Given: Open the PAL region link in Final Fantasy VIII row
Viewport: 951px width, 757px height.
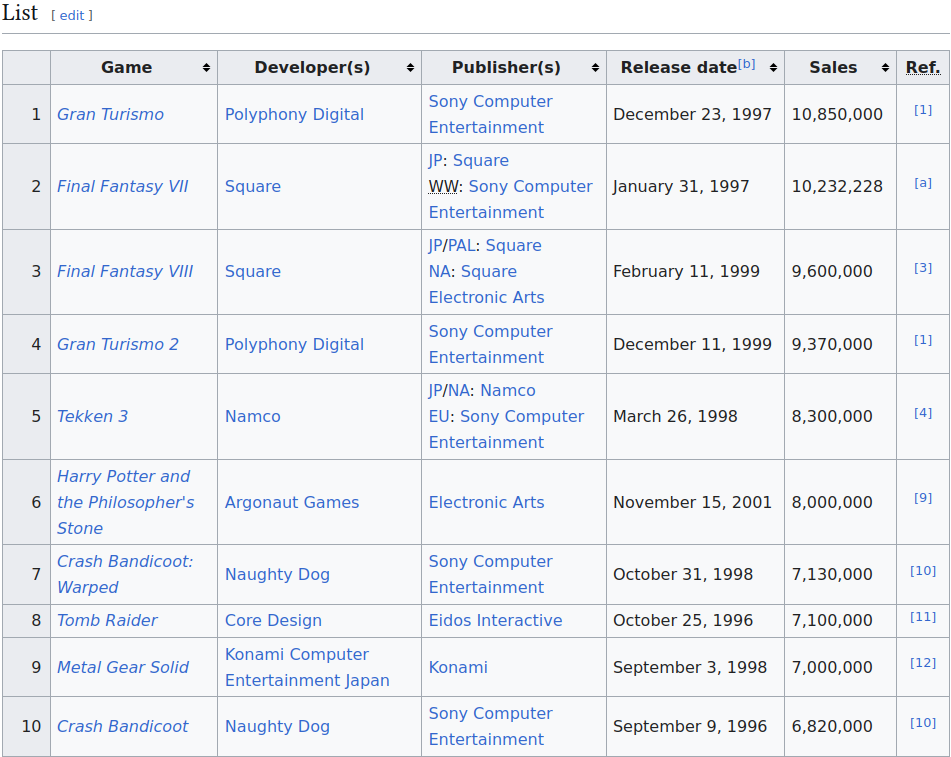Looking at the screenshot, I should point(461,246).
